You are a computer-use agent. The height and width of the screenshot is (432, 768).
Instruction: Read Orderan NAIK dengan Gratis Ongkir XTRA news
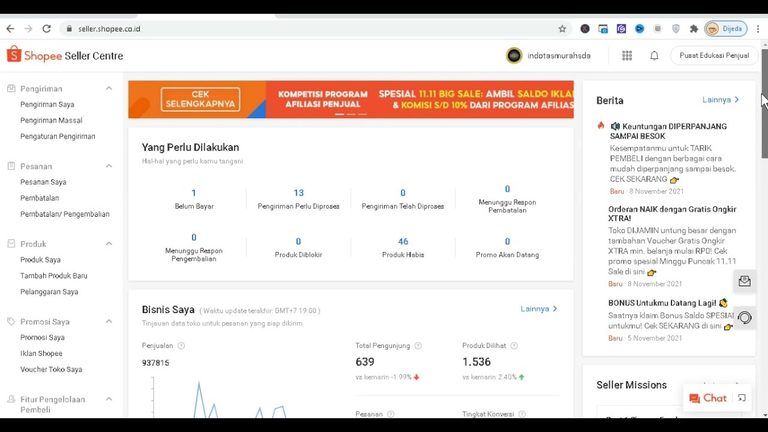tap(672, 214)
